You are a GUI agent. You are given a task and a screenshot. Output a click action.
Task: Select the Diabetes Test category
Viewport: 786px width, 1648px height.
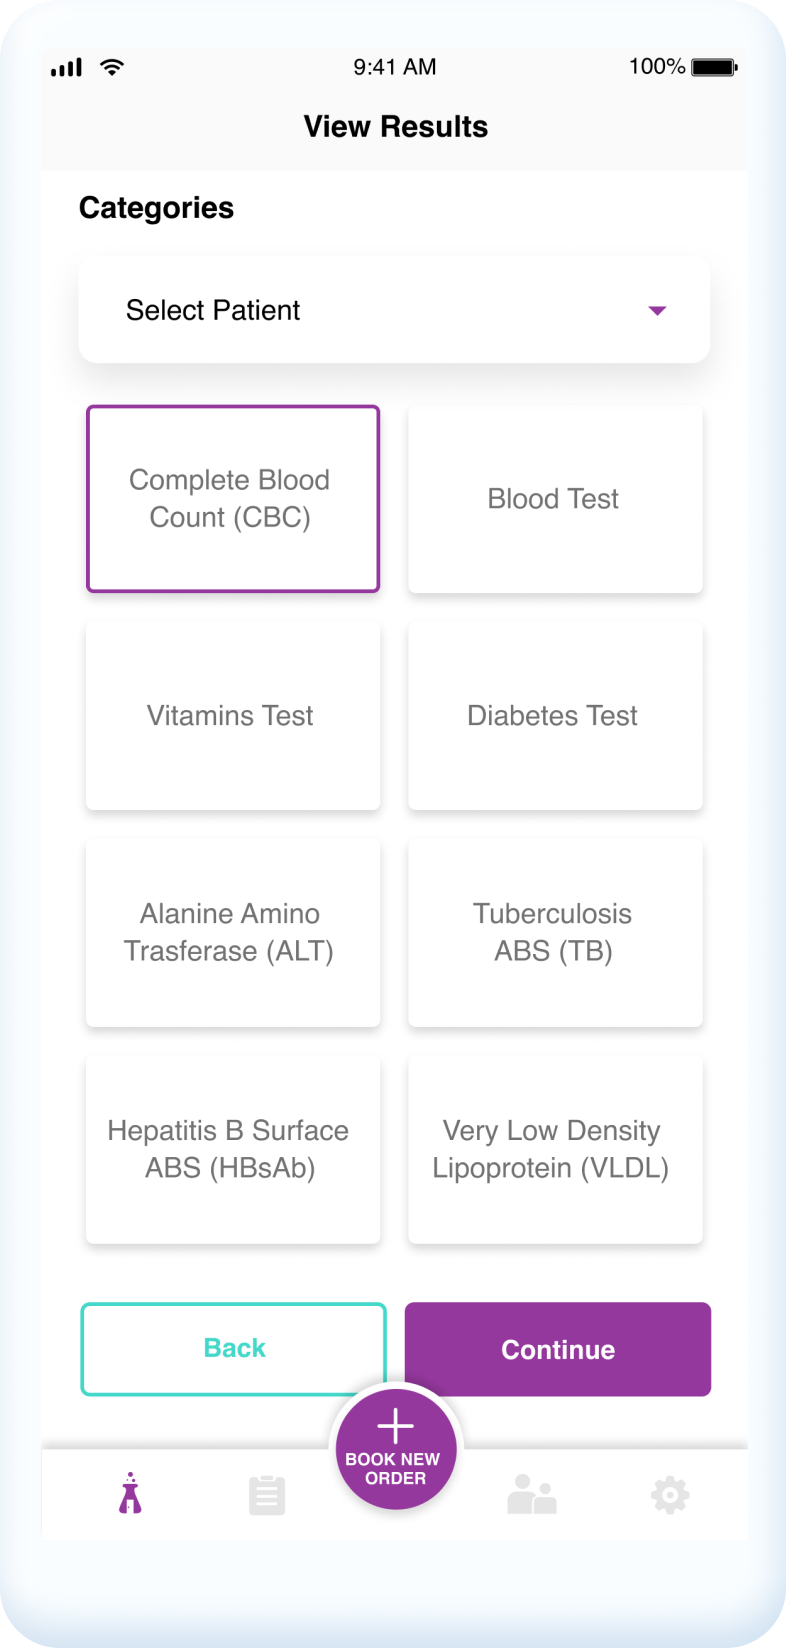tap(555, 716)
